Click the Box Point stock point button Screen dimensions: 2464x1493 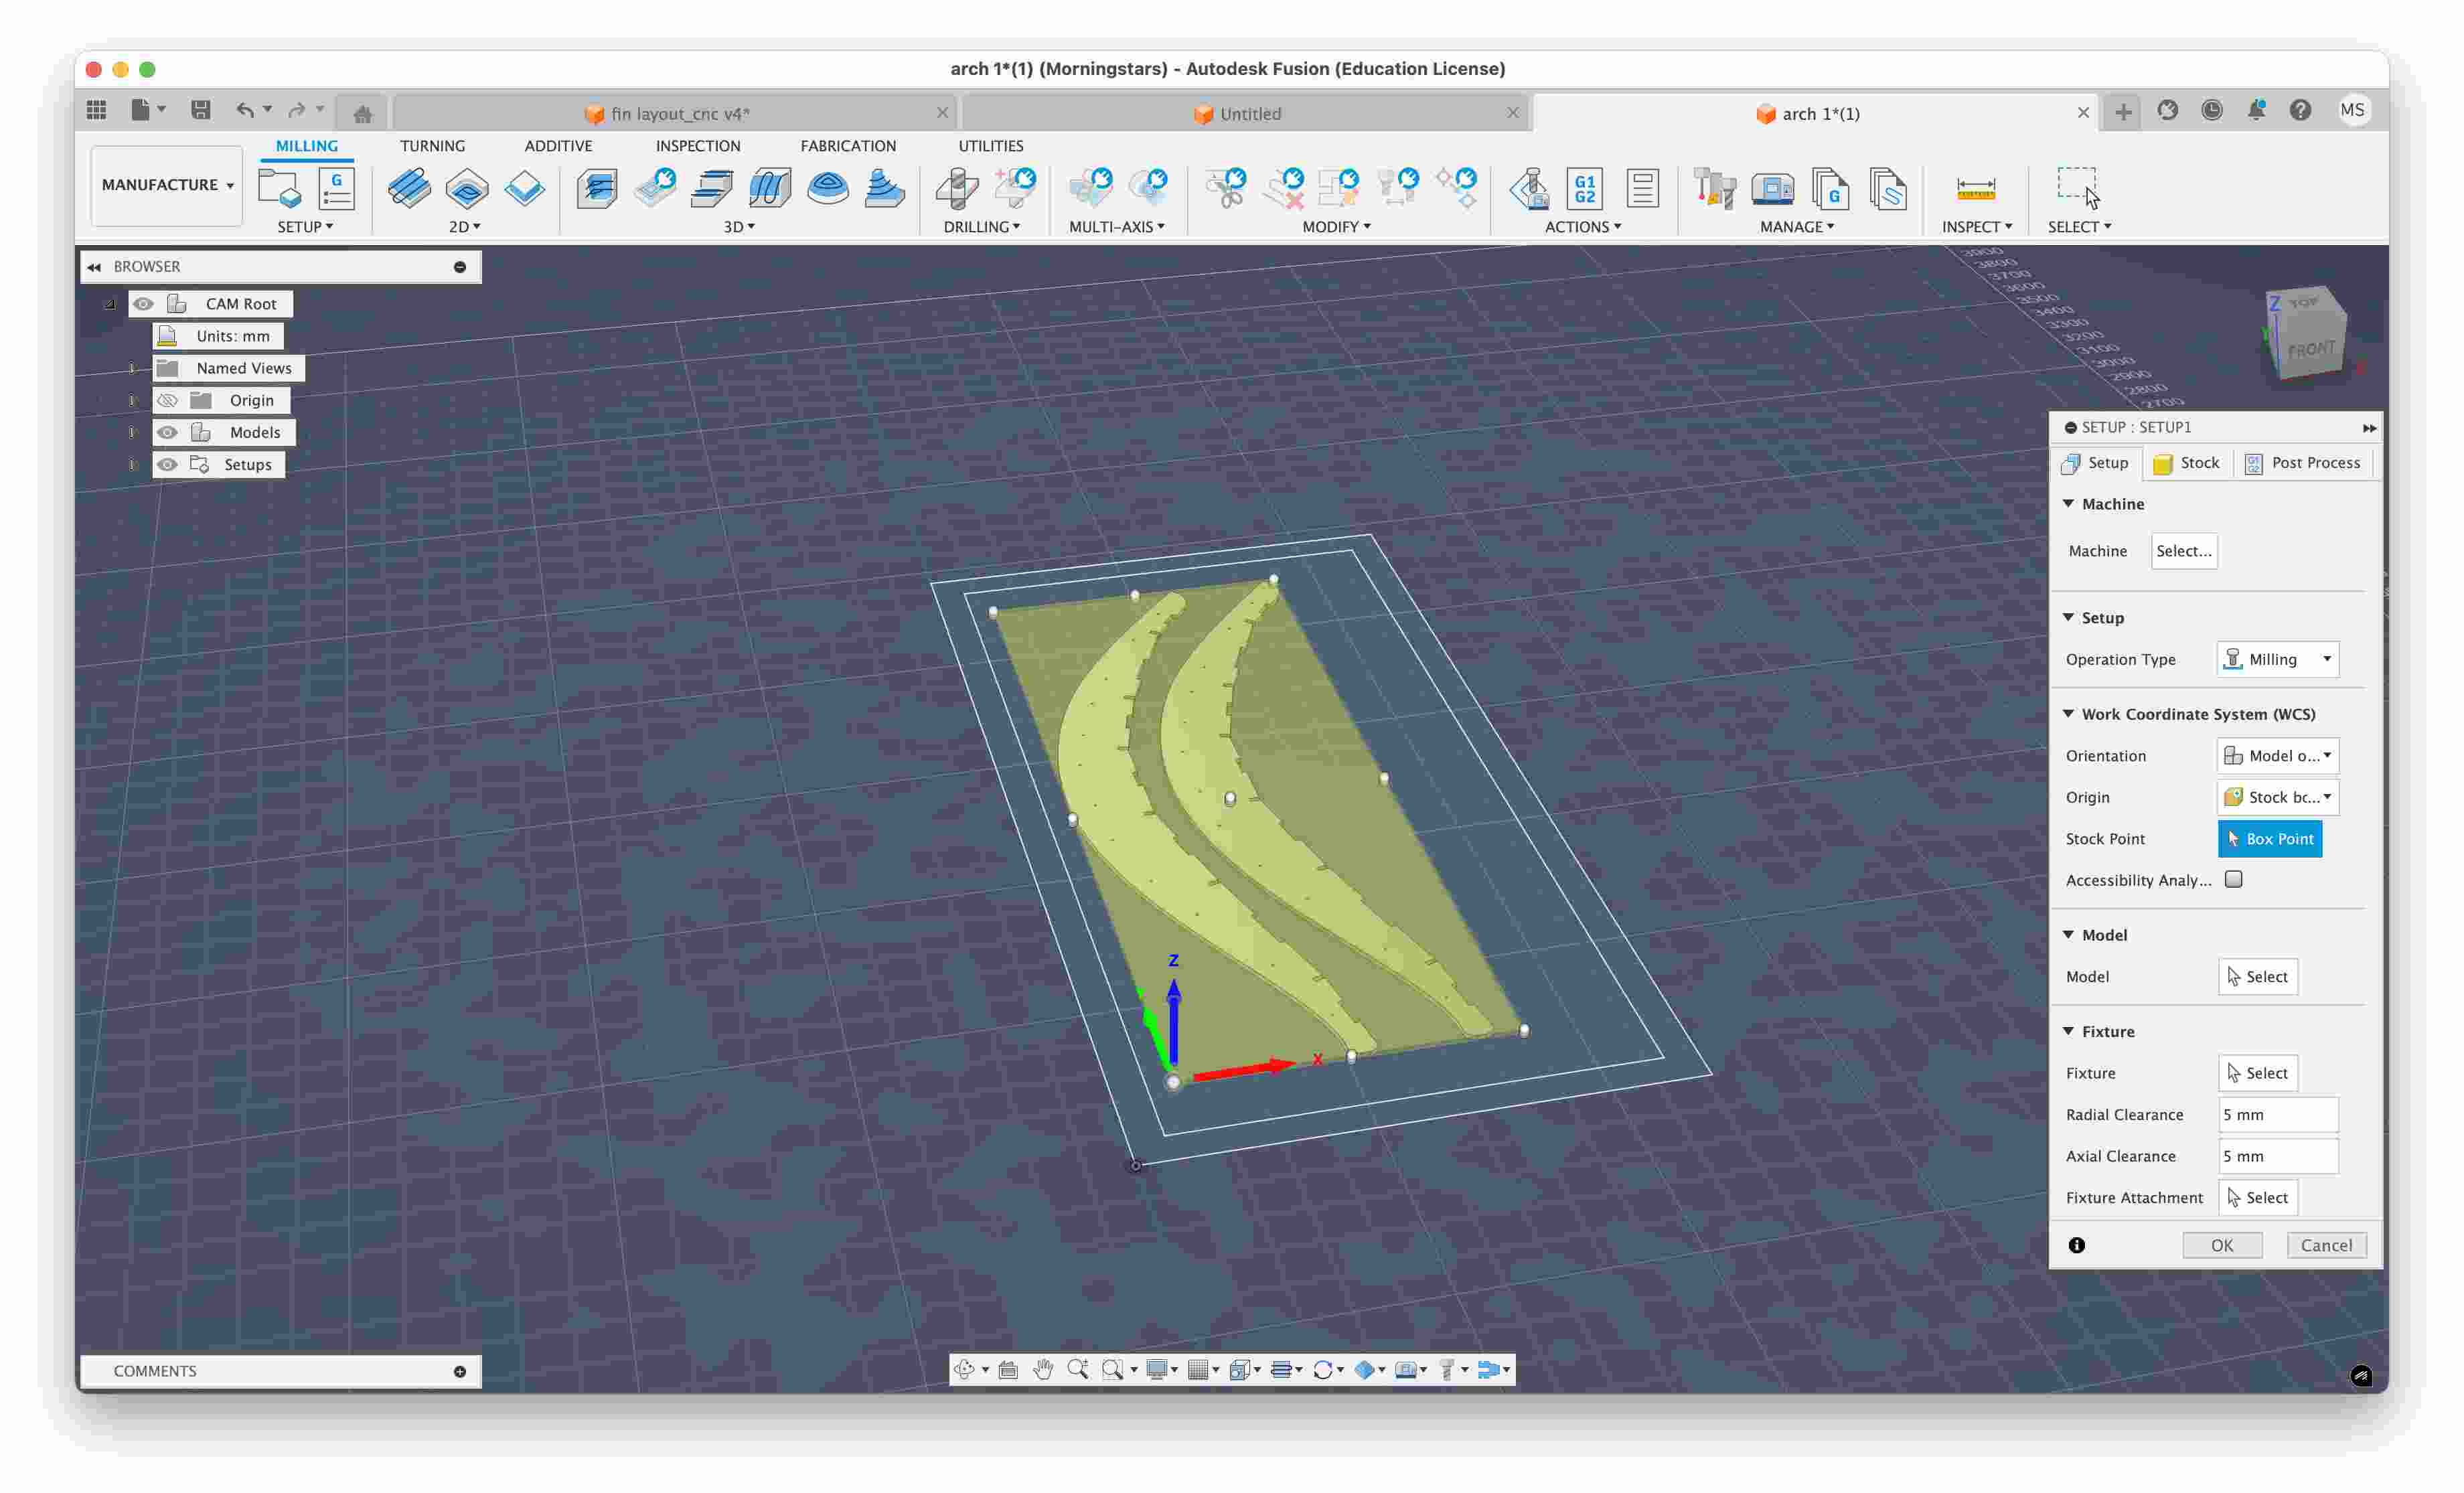point(2270,838)
